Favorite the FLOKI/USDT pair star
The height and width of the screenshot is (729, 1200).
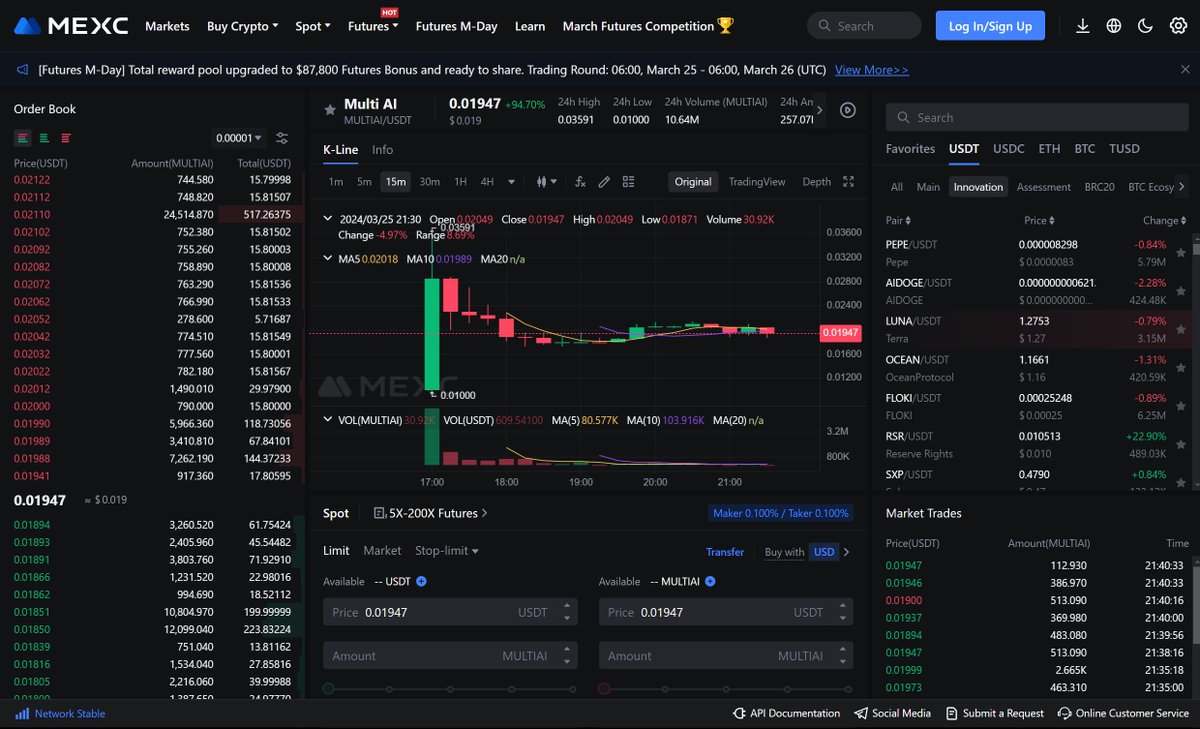1181,406
